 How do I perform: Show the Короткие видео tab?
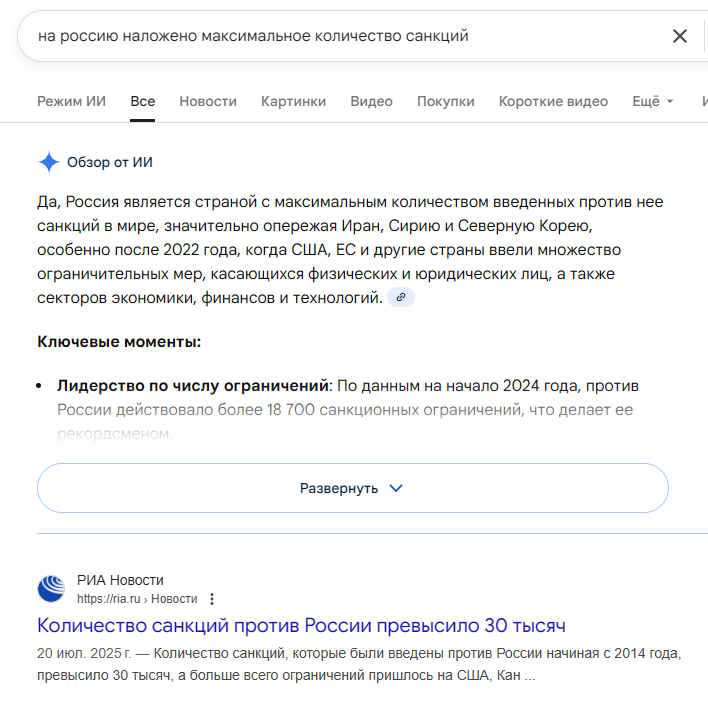tap(553, 101)
